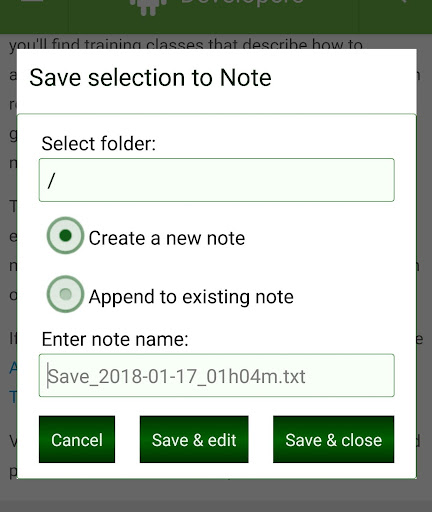Click the Save & edit button

click(x=194, y=439)
